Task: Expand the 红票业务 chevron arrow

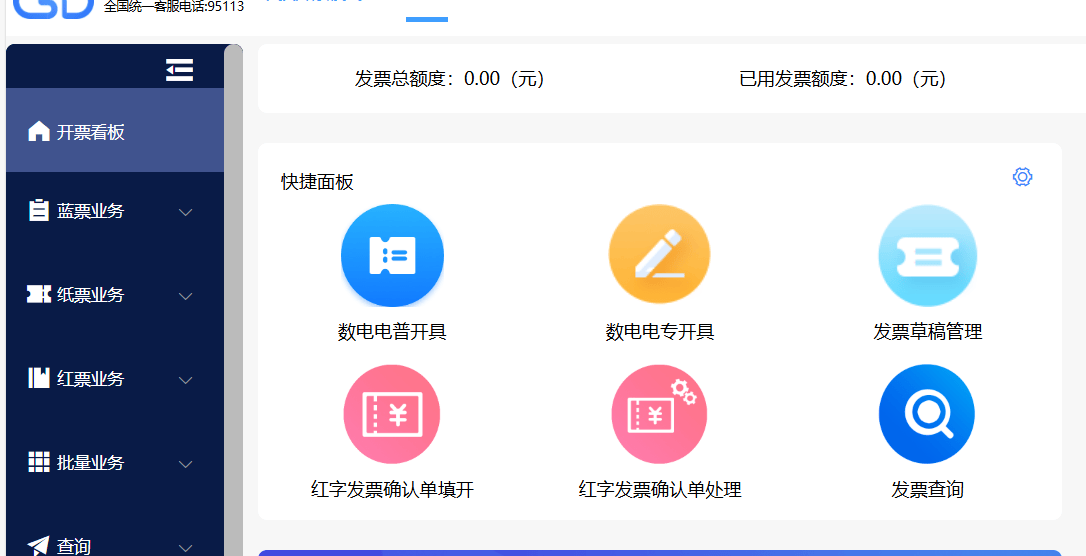Action: click(185, 380)
